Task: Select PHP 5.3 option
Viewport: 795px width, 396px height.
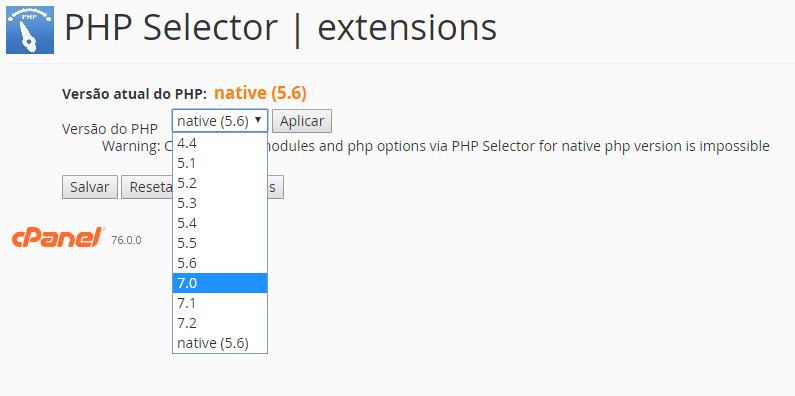Action: [x=220, y=203]
